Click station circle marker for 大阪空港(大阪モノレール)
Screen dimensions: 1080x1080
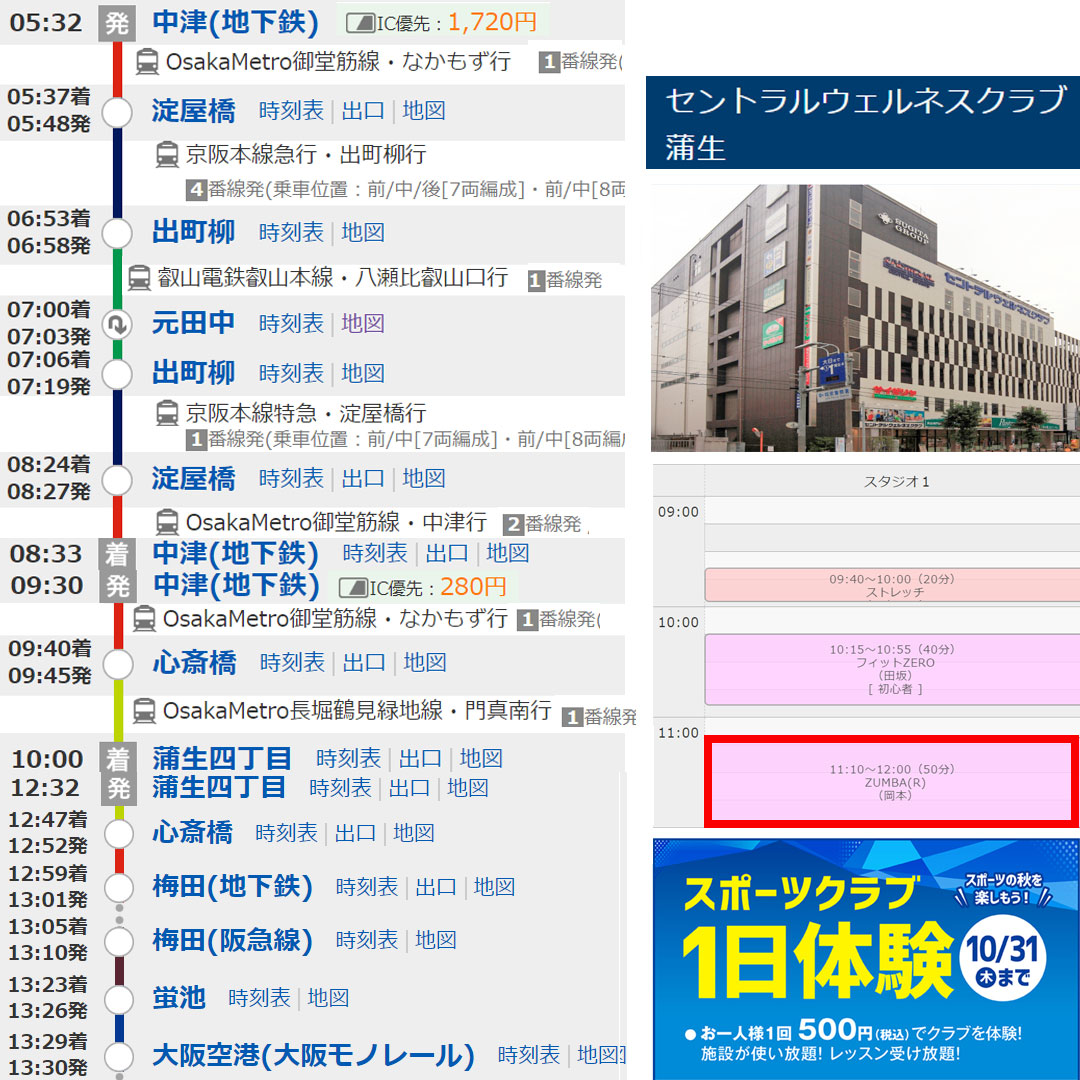pos(118,1056)
